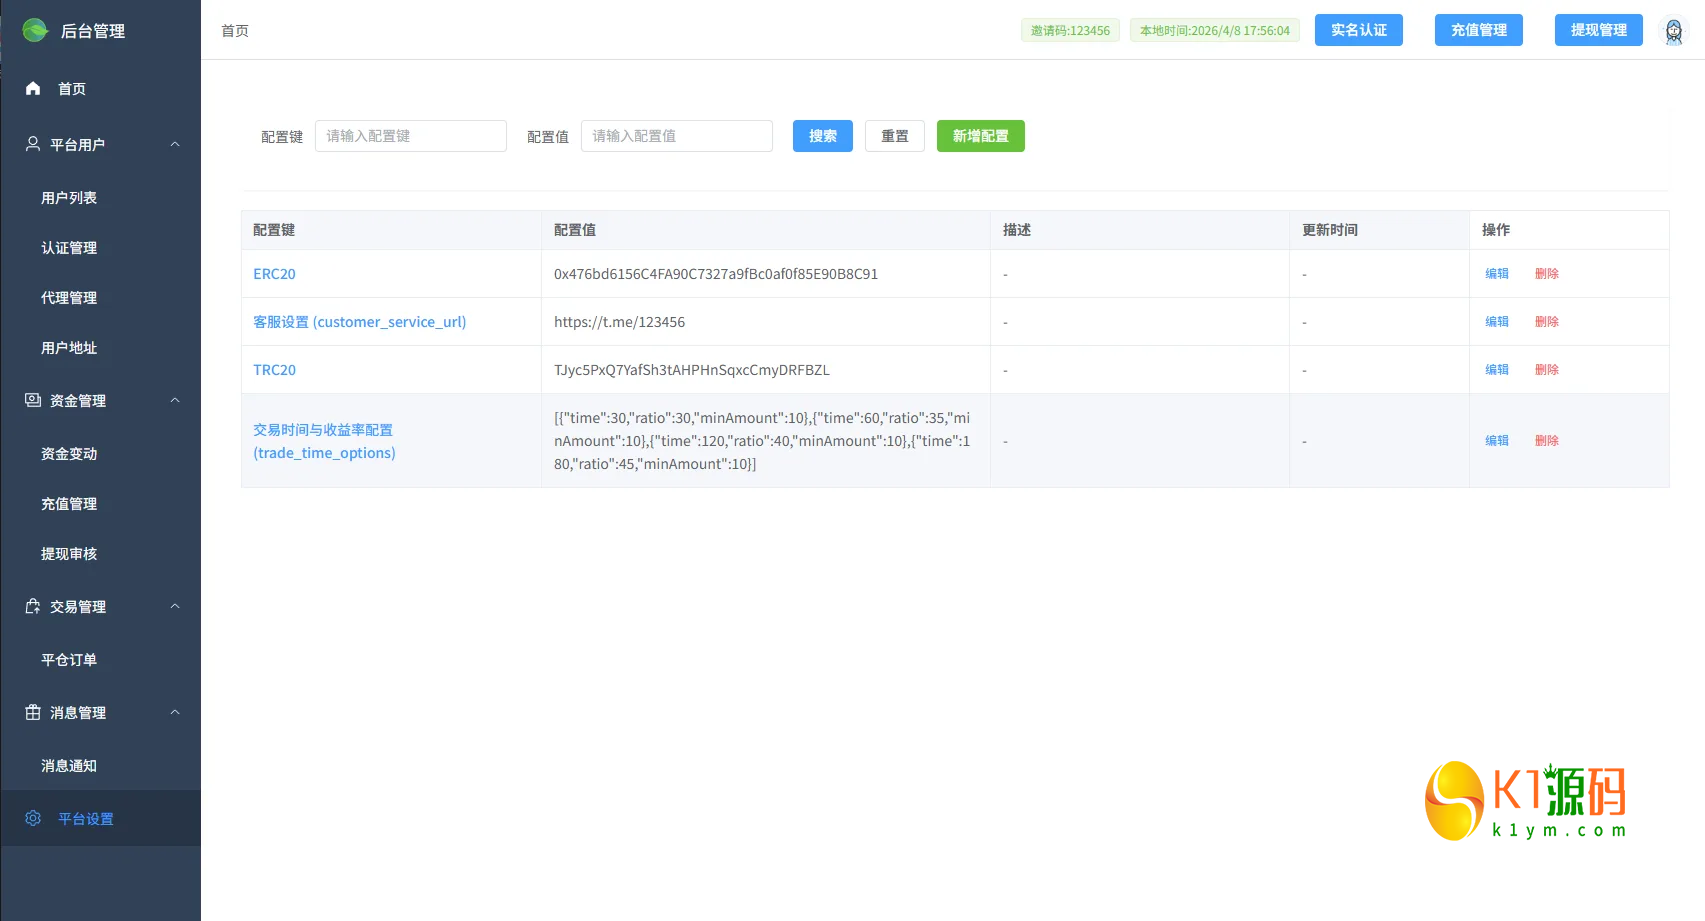Collapse the 资金管理 menu chevron
The image size is (1705, 921).
click(175, 400)
